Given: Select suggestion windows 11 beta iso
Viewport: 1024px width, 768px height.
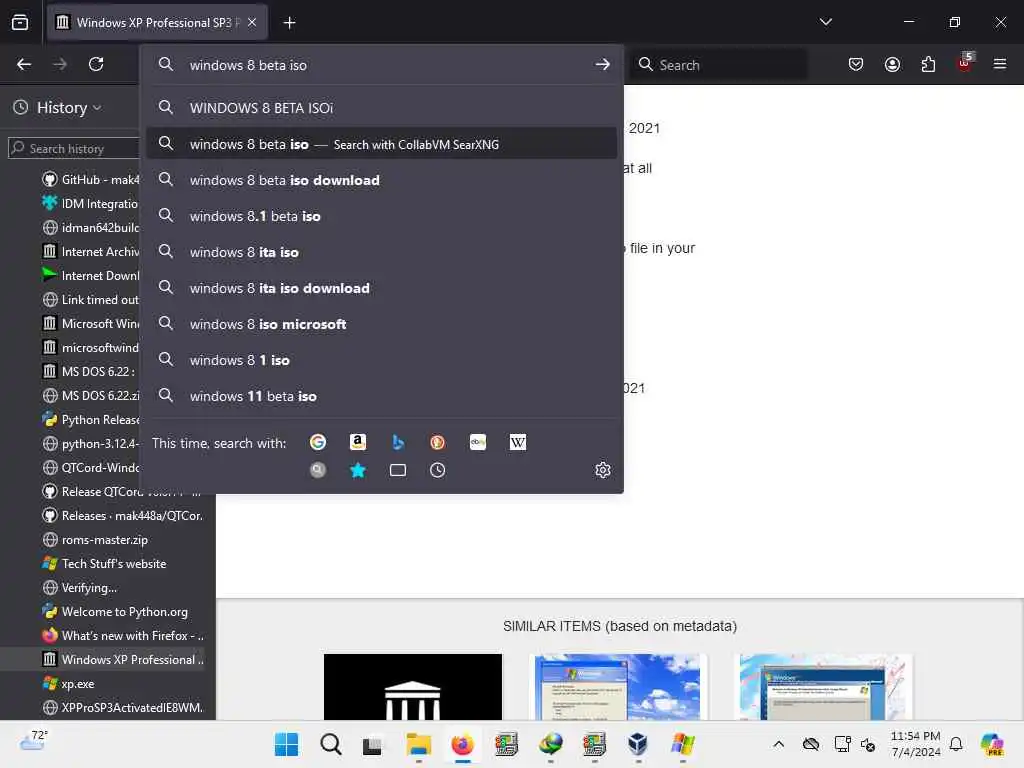Looking at the screenshot, I should (x=381, y=396).
